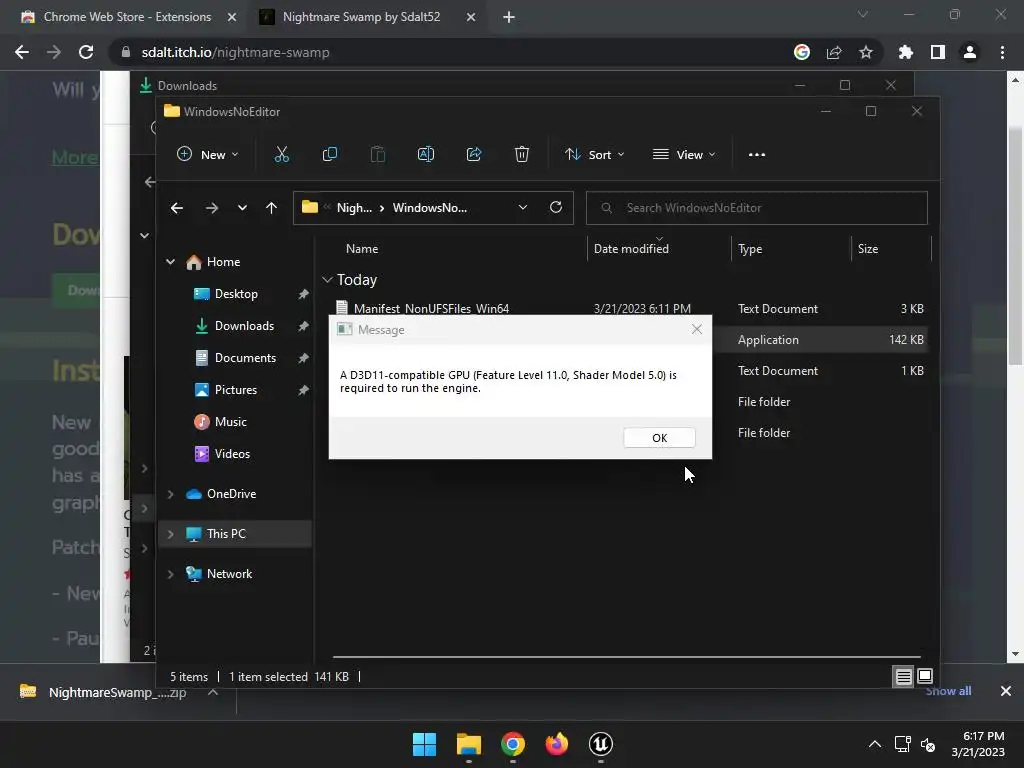Collapse the Home tree node
This screenshot has width=1024, height=768.
click(170, 262)
